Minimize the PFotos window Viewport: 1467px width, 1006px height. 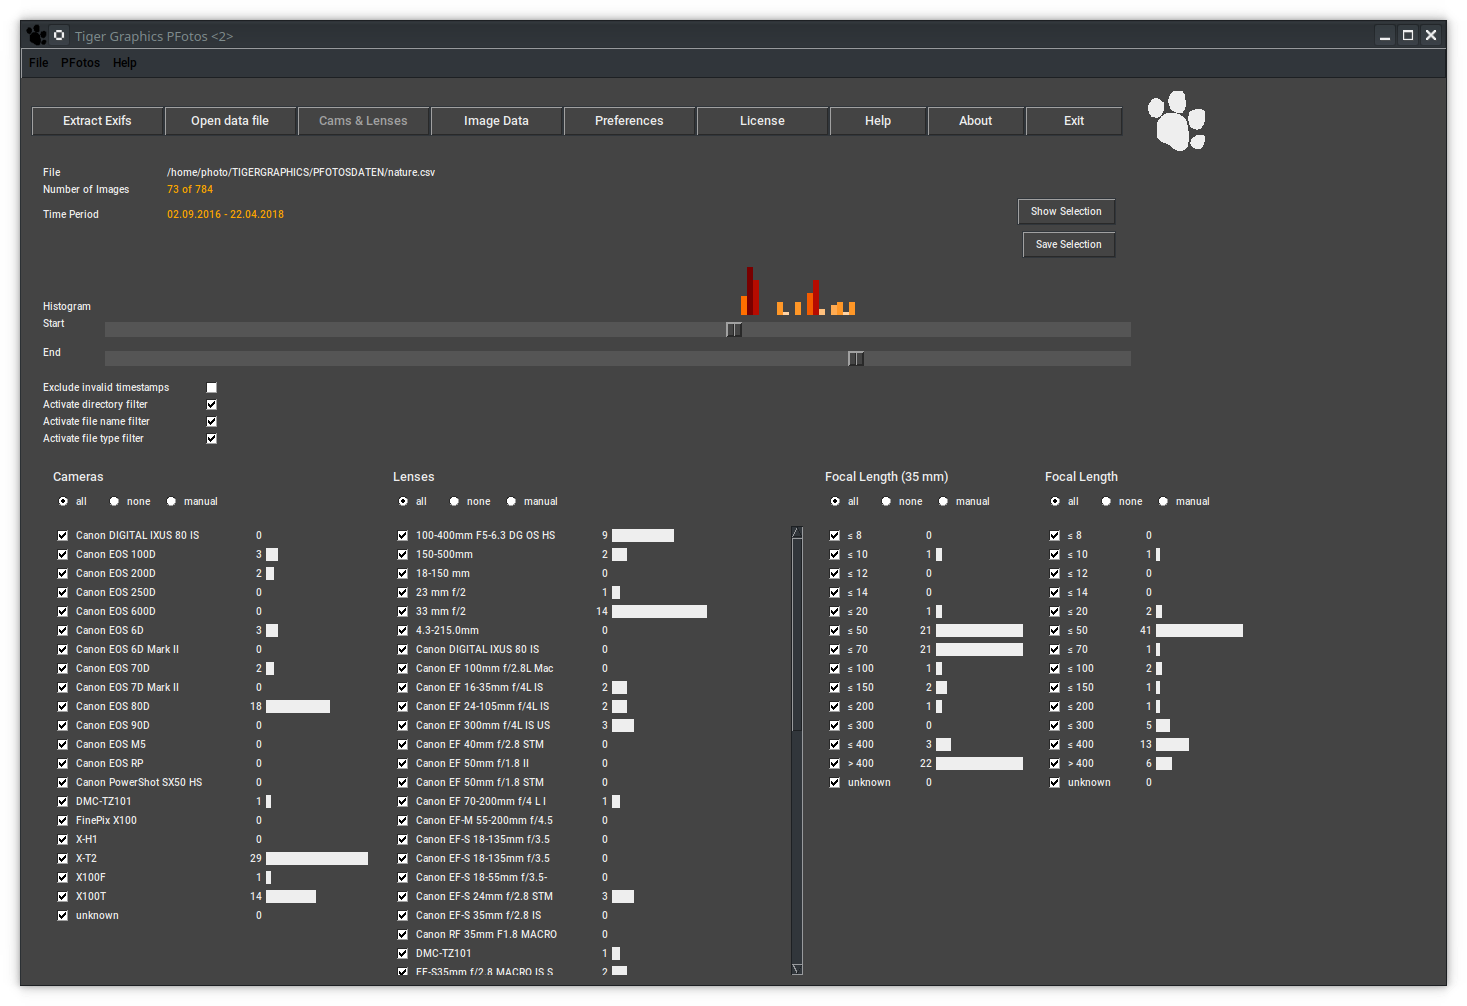(x=1384, y=35)
